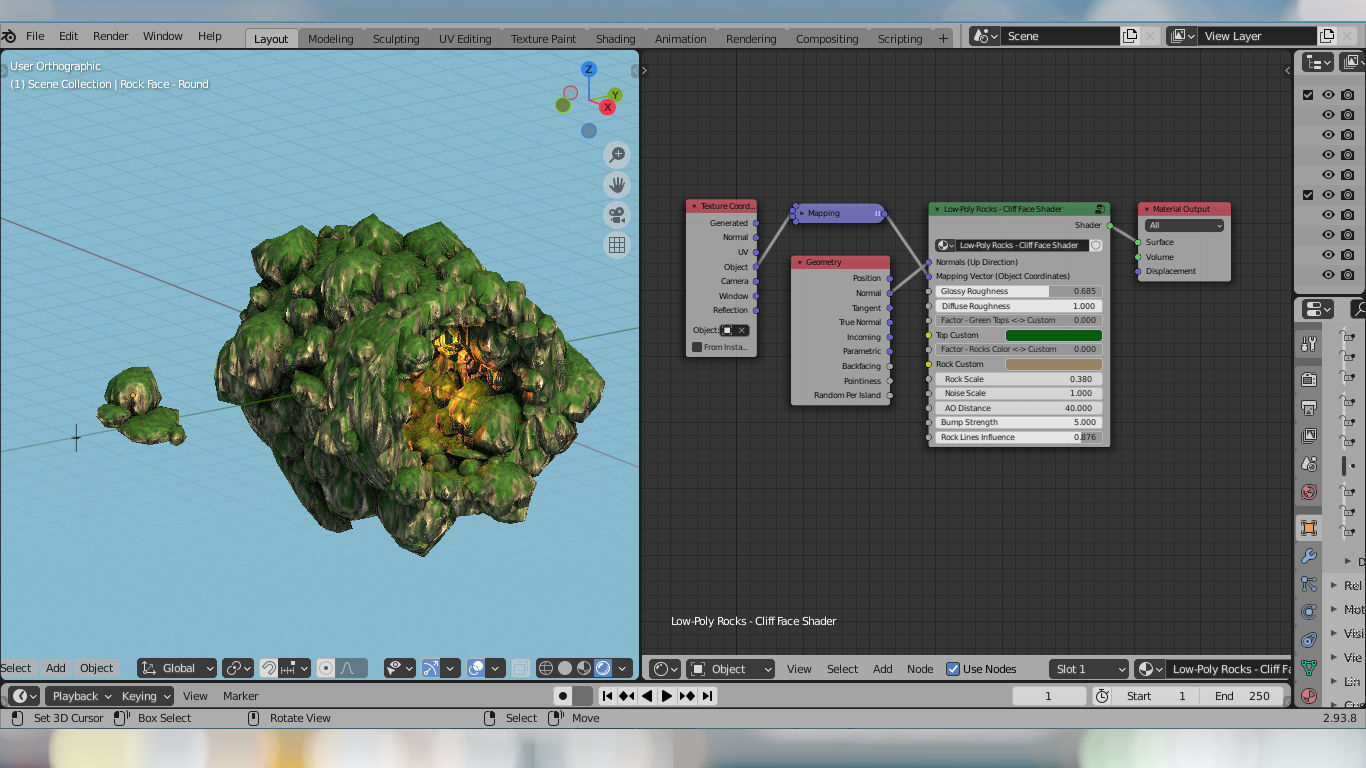This screenshot has height=768, width=1366.
Task: Switch to the Scripting workspace tab
Action: click(x=900, y=39)
